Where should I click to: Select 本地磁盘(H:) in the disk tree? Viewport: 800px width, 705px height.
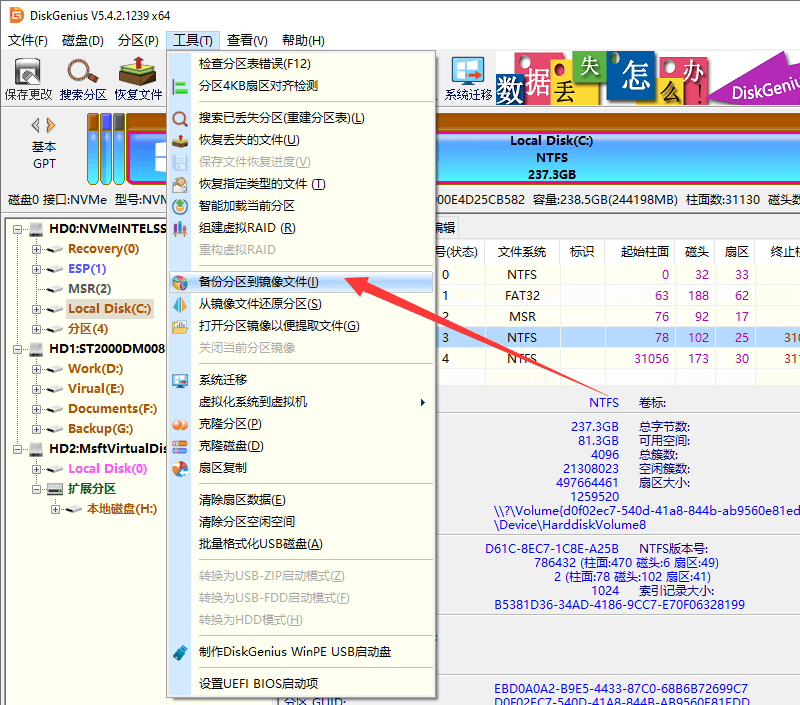click(121, 509)
